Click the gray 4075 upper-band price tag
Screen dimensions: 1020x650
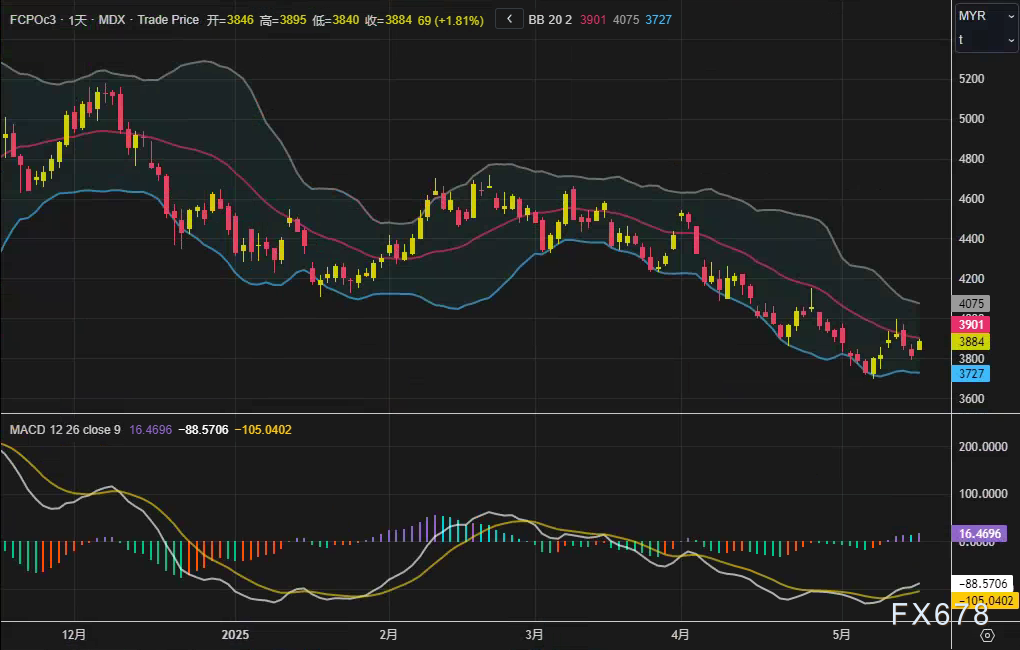972,304
